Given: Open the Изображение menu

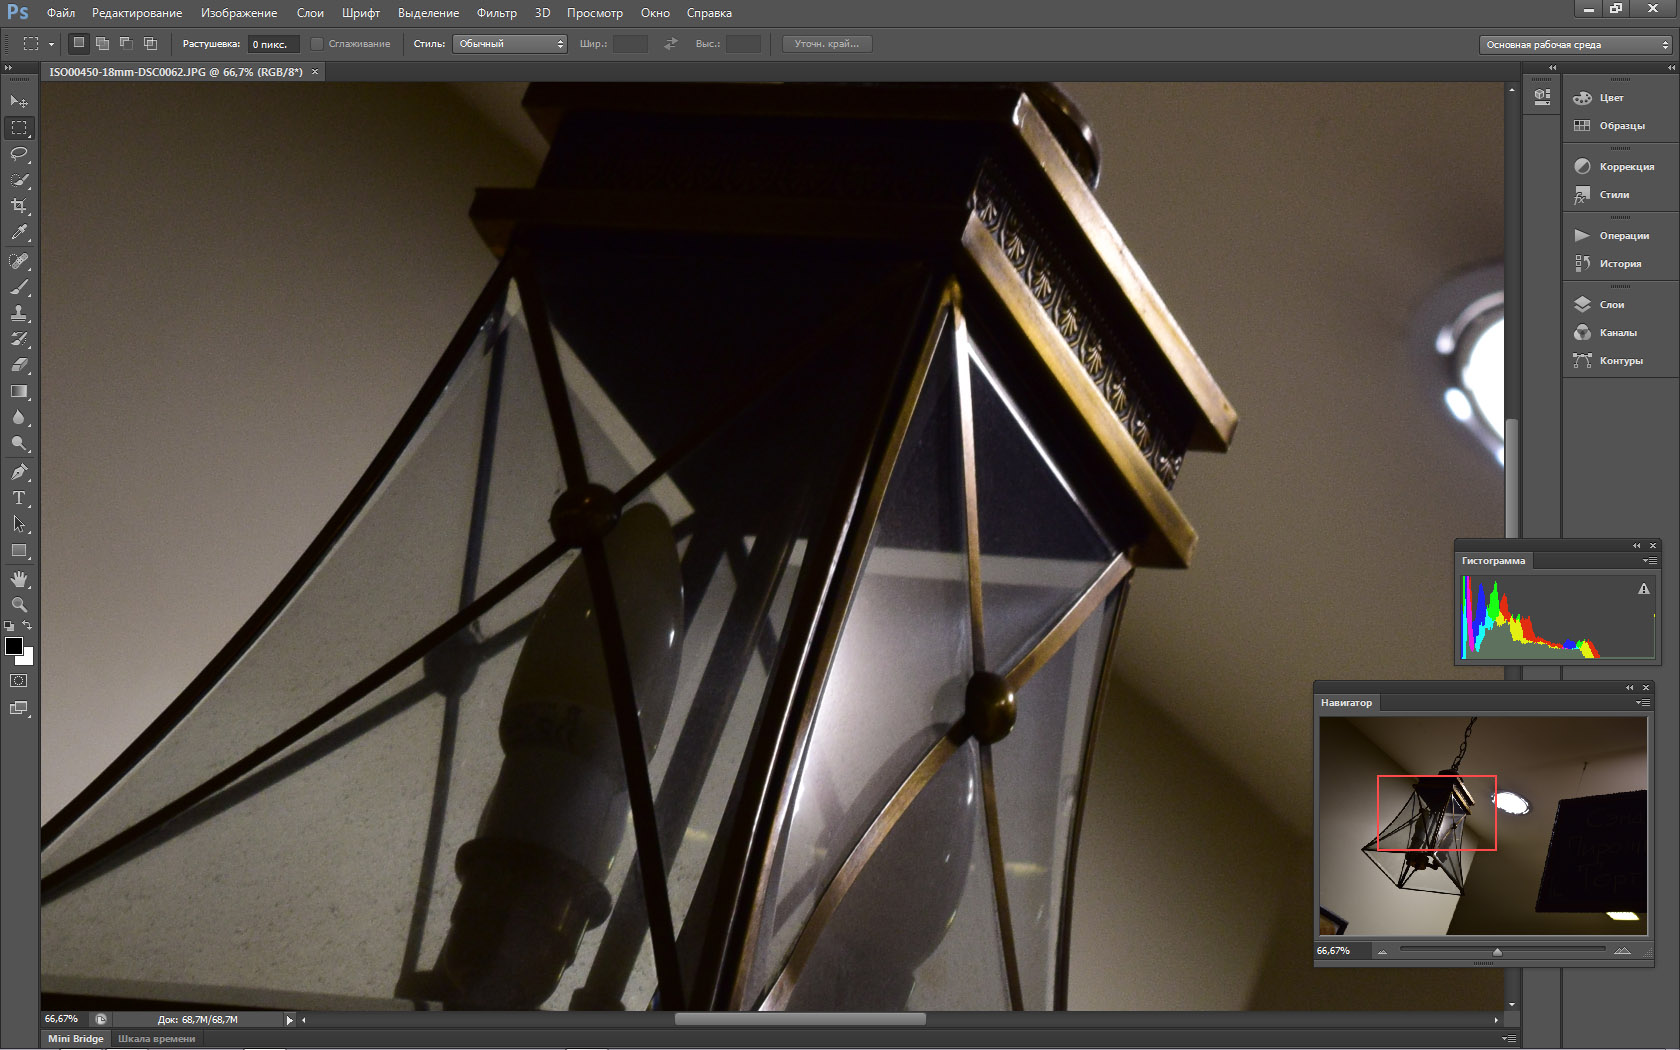Looking at the screenshot, I should 239,13.
